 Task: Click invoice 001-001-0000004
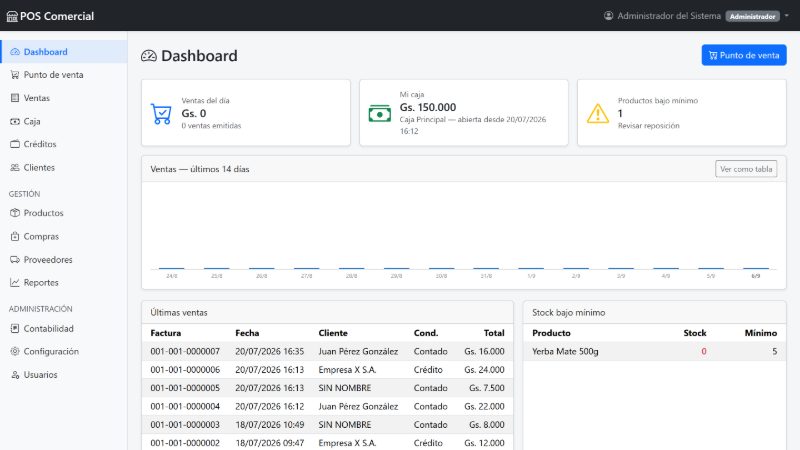pyautogui.click(x=185, y=407)
